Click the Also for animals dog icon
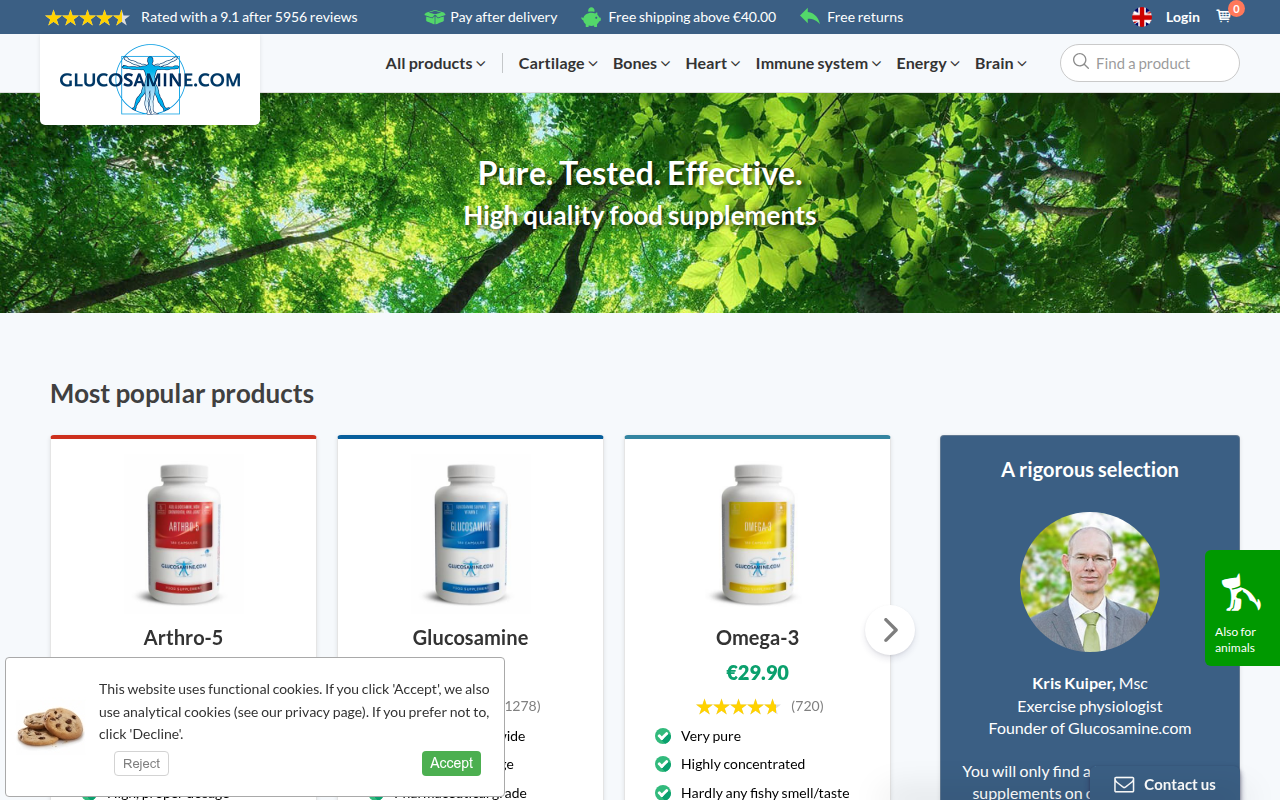 (1241, 594)
